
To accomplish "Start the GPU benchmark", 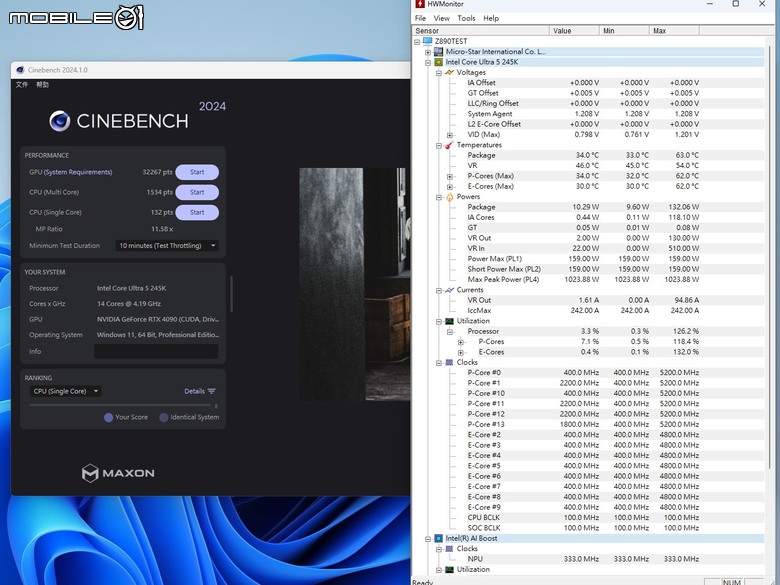I will [x=197, y=172].
